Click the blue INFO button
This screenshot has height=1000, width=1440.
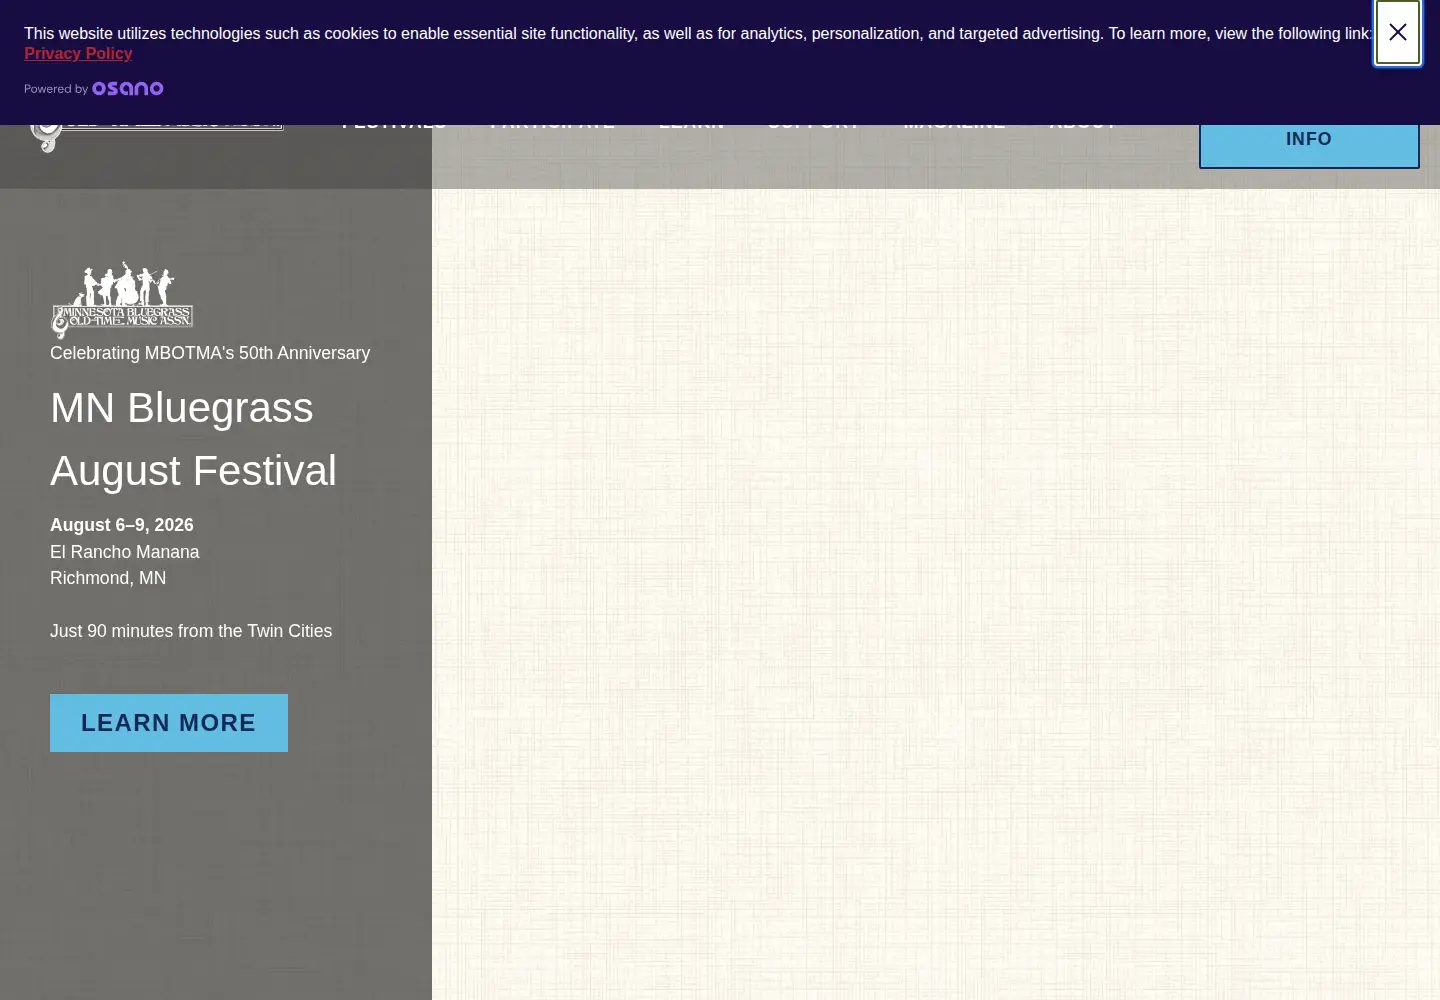pyautogui.click(x=1309, y=140)
